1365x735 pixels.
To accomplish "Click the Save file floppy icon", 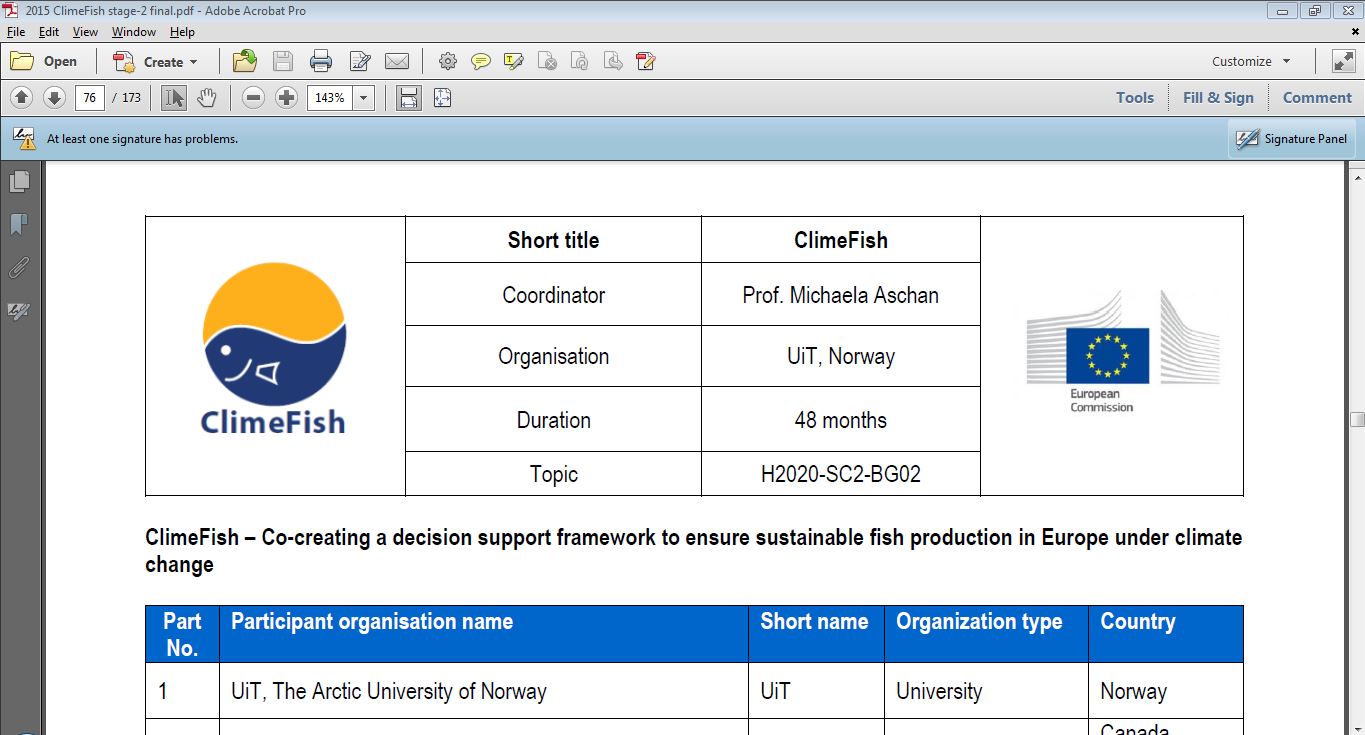I will (x=283, y=61).
